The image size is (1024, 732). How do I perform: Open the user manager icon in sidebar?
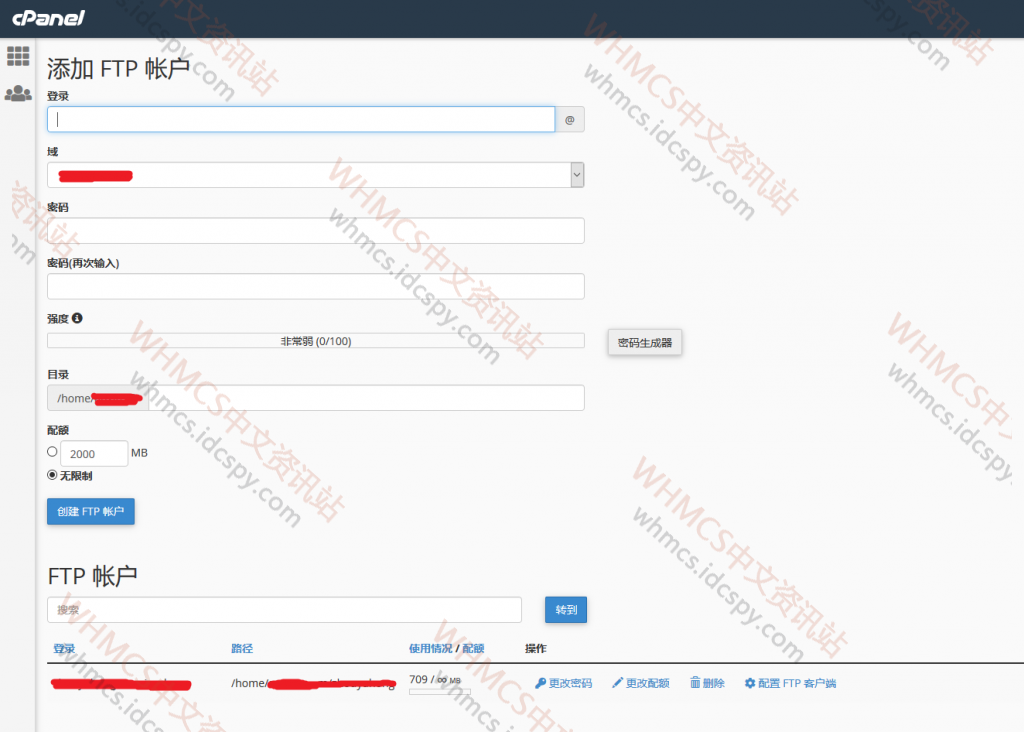click(x=18, y=93)
